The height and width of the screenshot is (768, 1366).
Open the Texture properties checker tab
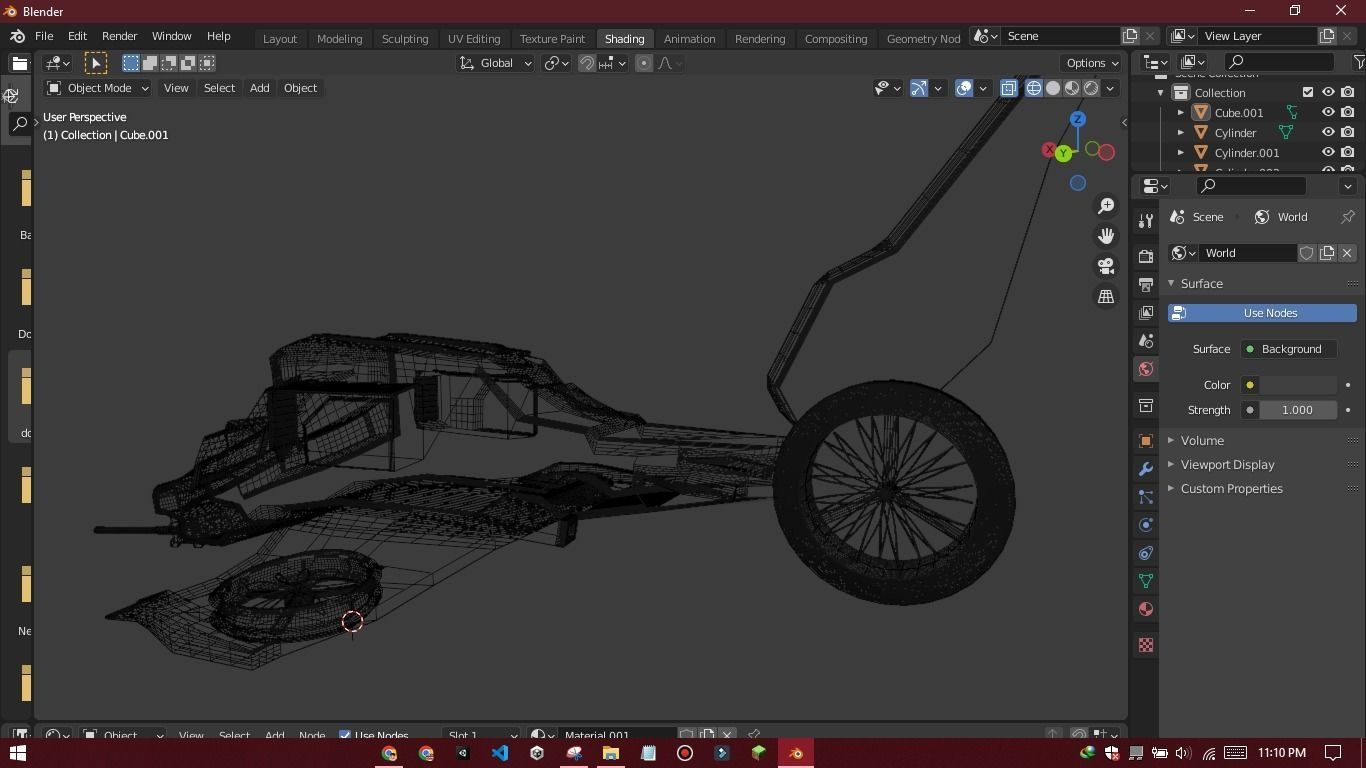(1146, 646)
